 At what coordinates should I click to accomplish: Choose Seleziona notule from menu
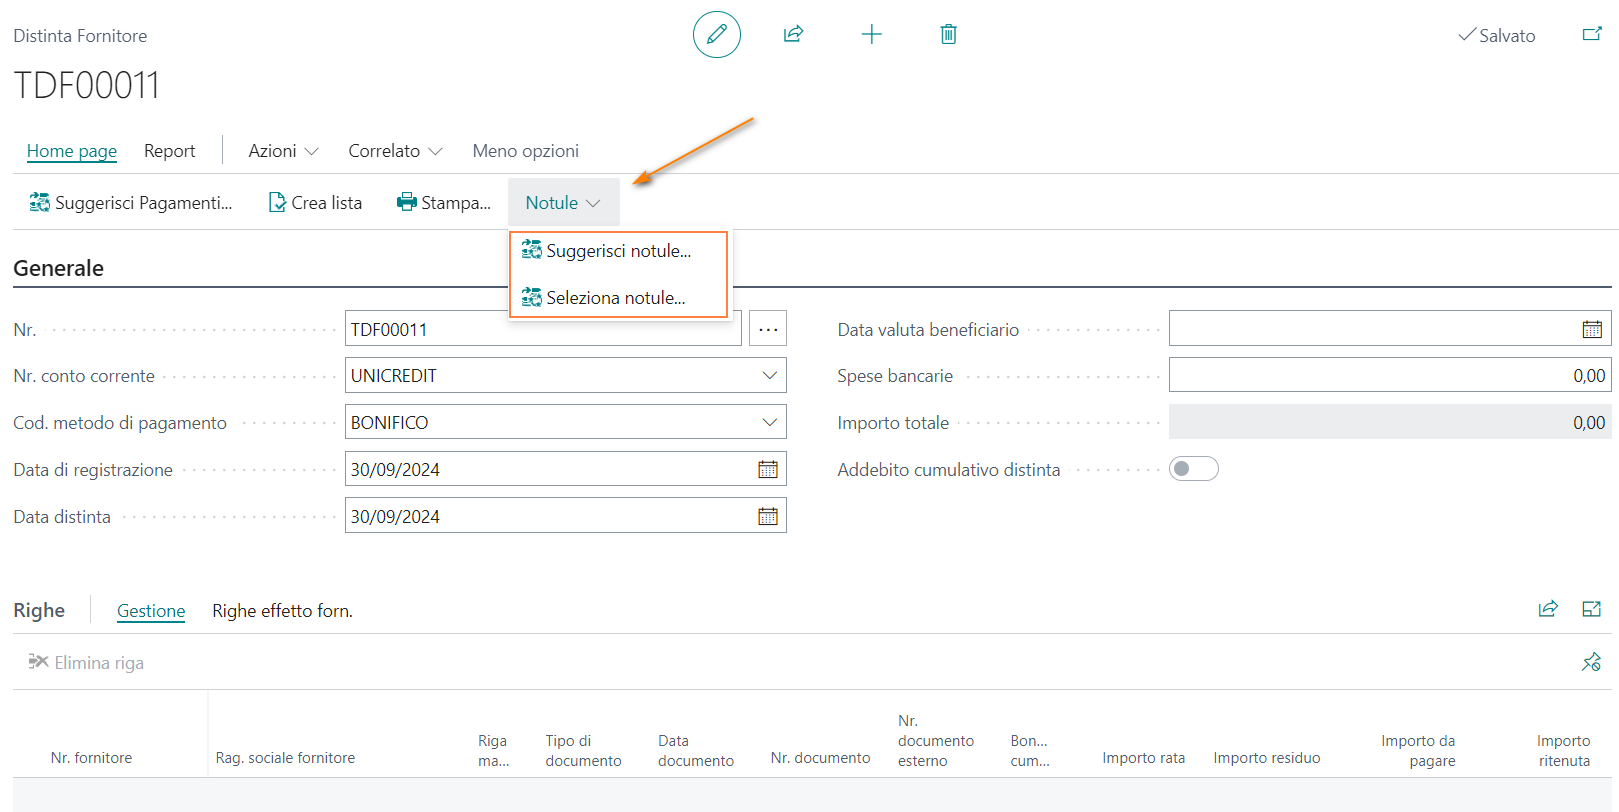pos(615,298)
